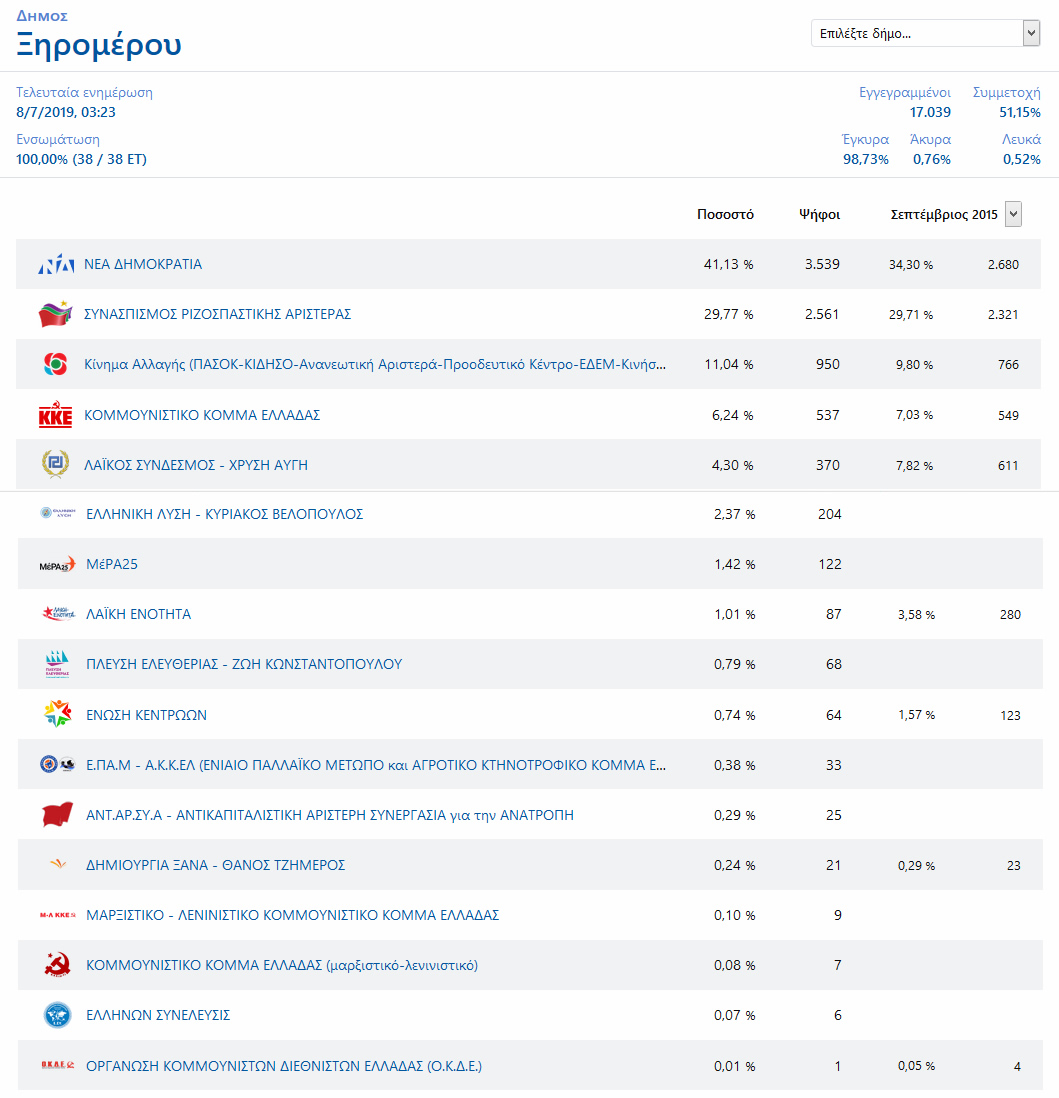Viewport: 1059px width, 1098px height.
Task: Open ΛΑΪΚΟΣ ΣΥΝΔΕΣΜΟΣ - ΧΡΥΣΗ ΑΥΓΗ link
Action: pyautogui.click(x=195, y=465)
